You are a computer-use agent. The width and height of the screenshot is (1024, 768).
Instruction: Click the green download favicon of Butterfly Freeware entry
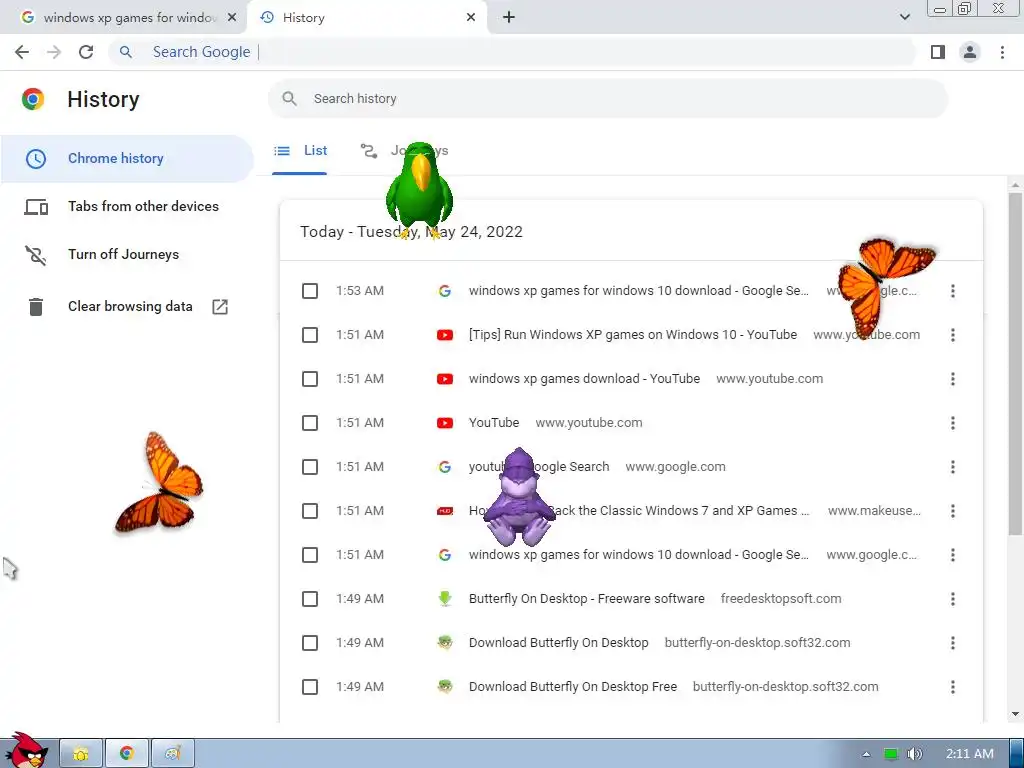445,599
